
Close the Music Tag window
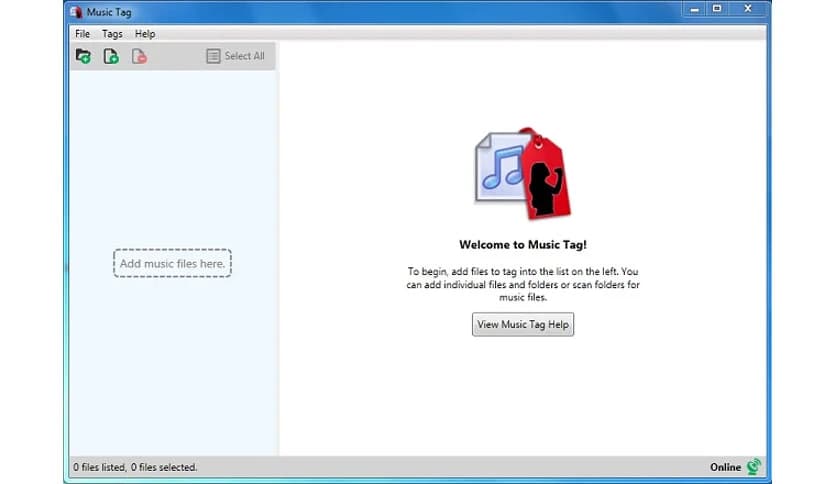tap(748, 9)
